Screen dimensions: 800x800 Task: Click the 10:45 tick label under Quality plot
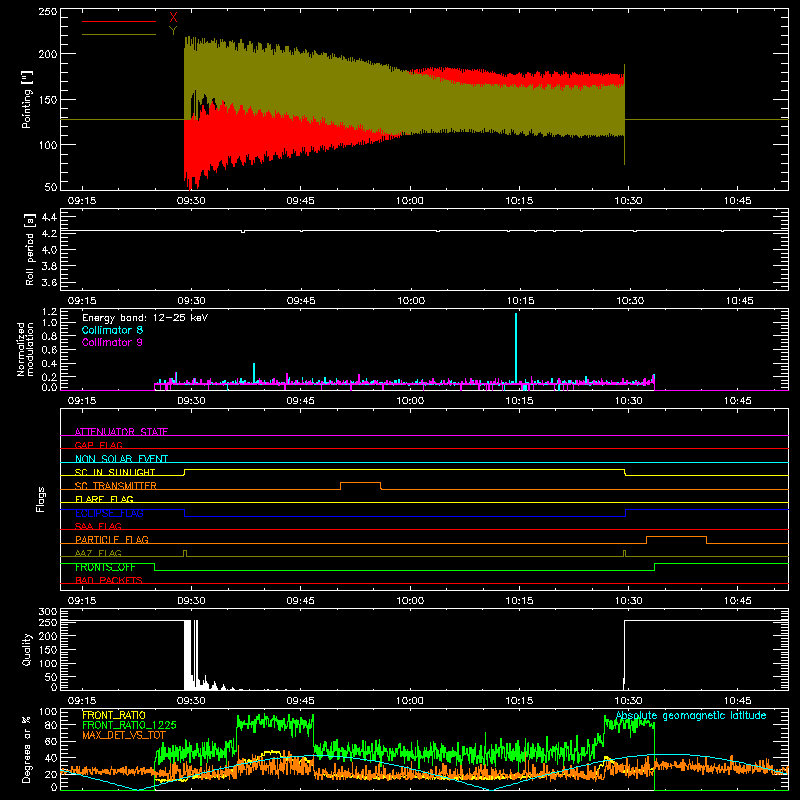[737, 701]
